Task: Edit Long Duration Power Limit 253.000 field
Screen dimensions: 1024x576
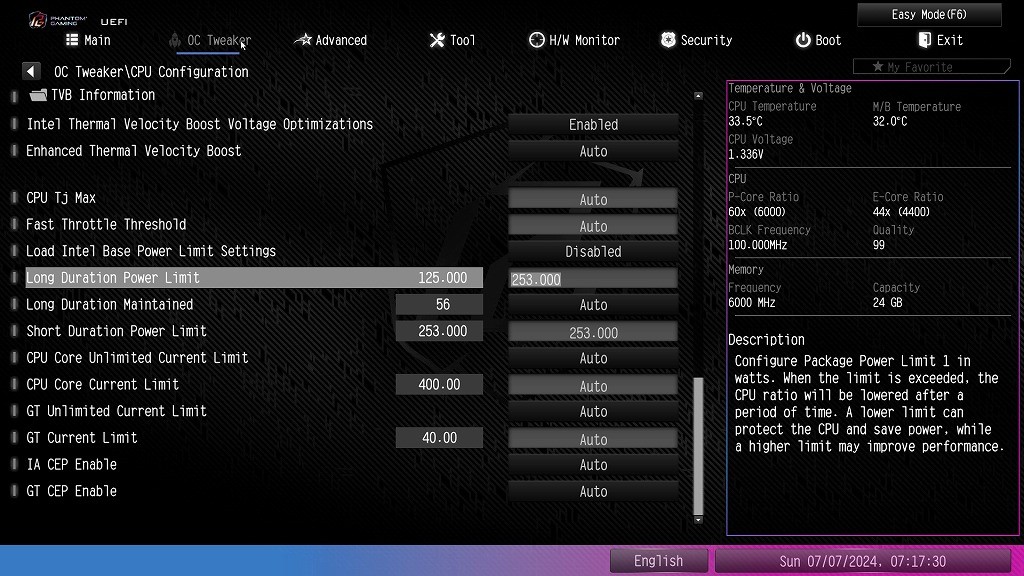Action: pos(593,279)
